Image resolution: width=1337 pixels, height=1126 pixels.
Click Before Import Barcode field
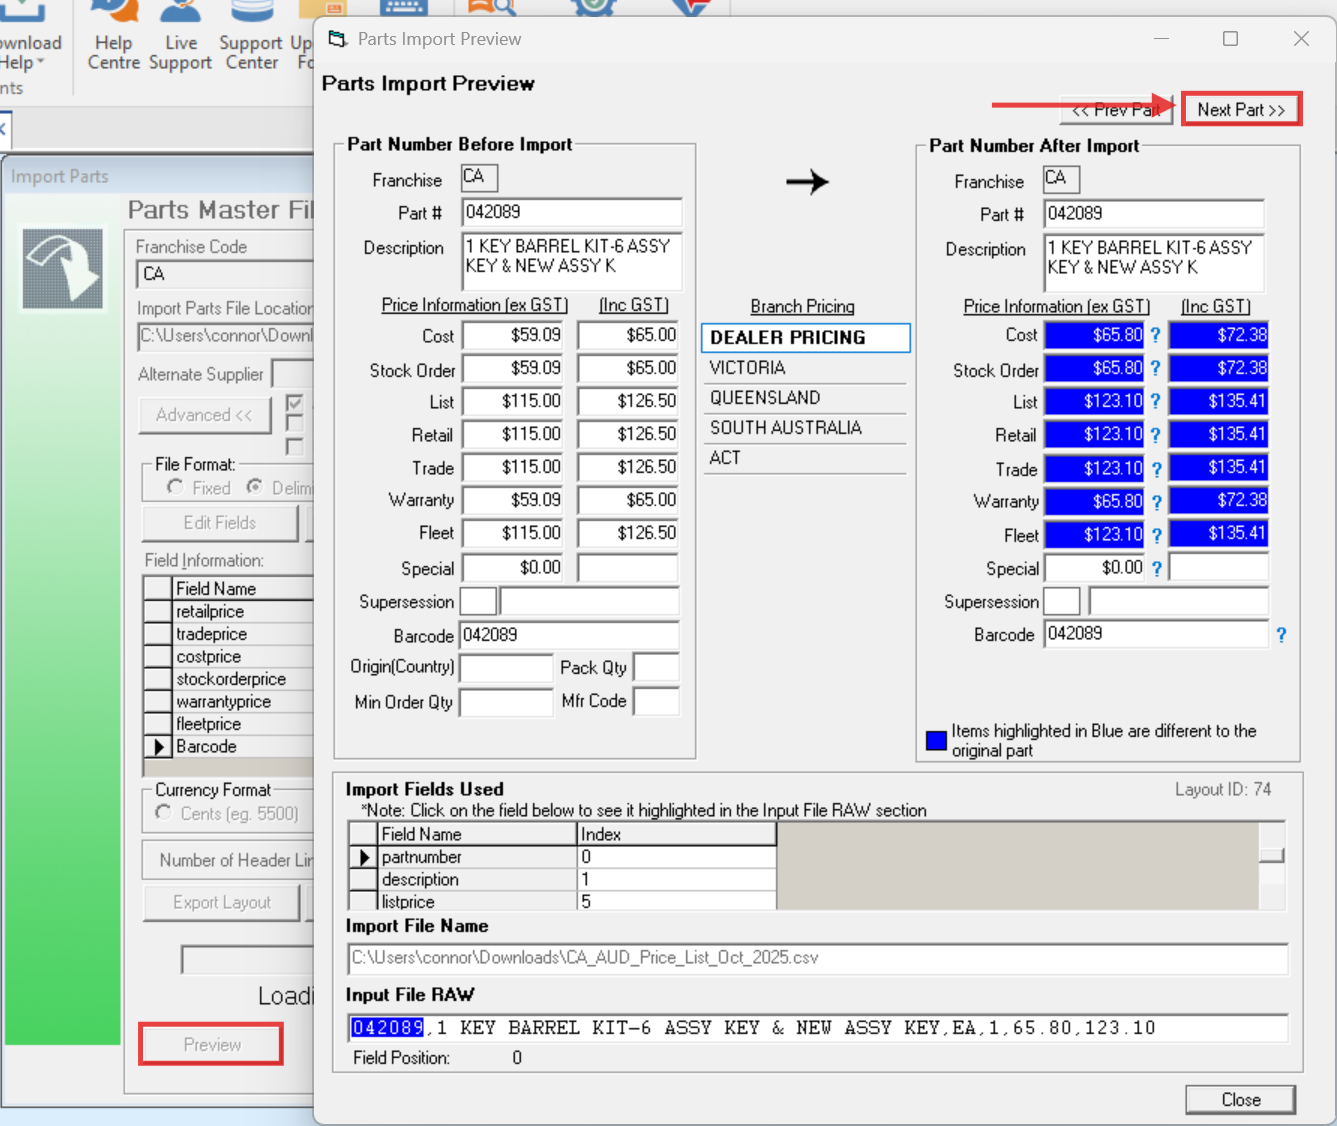pyautogui.click(x=569, y=635)
